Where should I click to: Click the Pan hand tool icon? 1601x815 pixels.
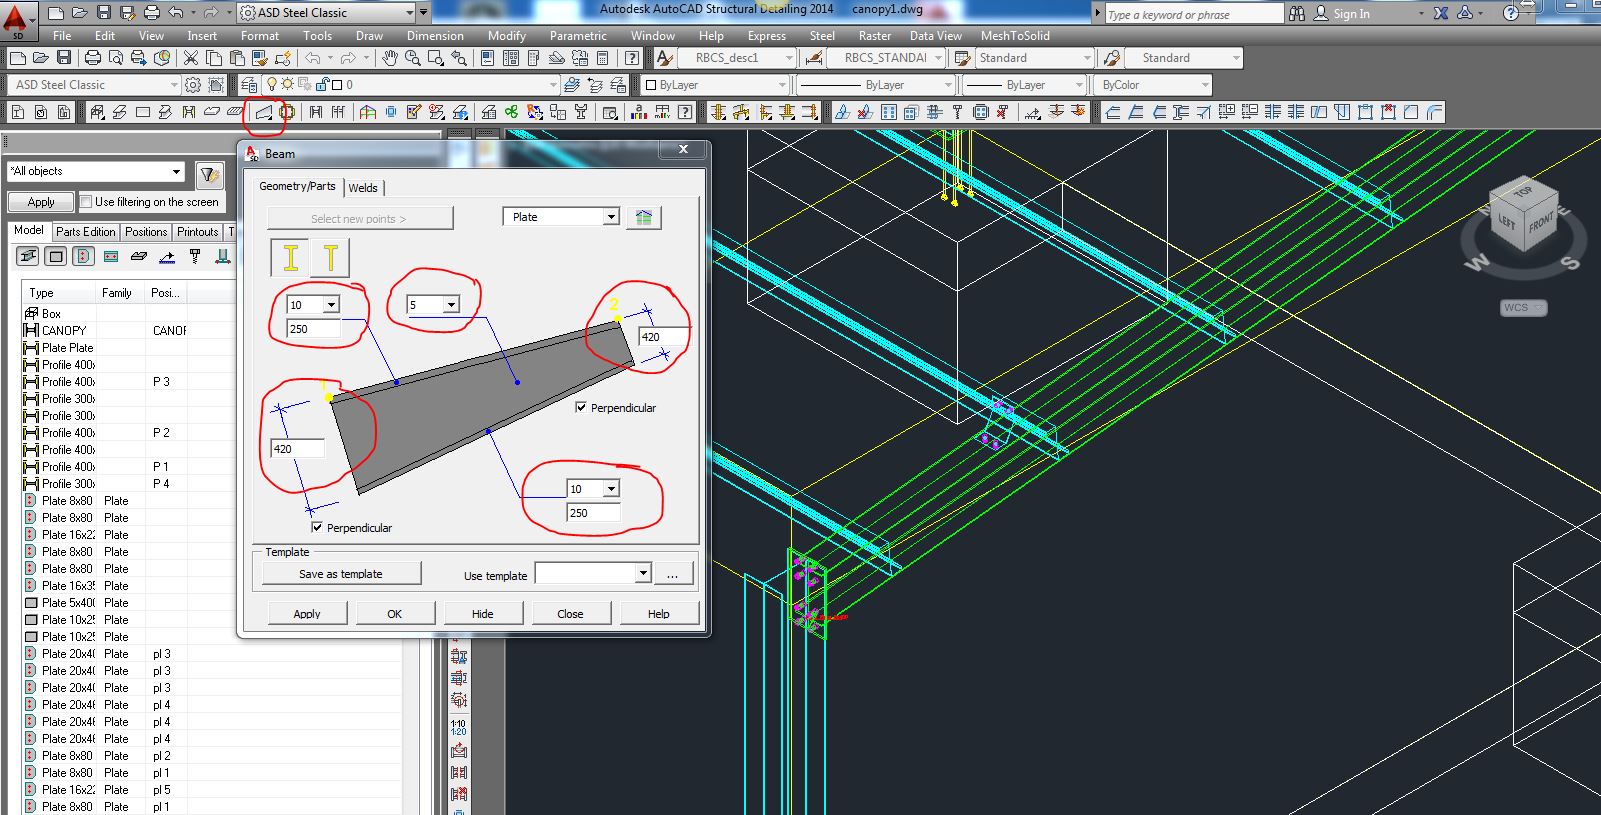coord(390,58)
